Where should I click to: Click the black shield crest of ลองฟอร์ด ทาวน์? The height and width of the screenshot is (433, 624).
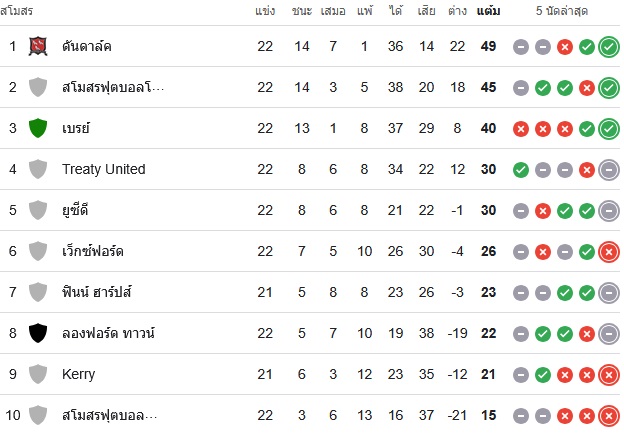[x=38, y=333]
